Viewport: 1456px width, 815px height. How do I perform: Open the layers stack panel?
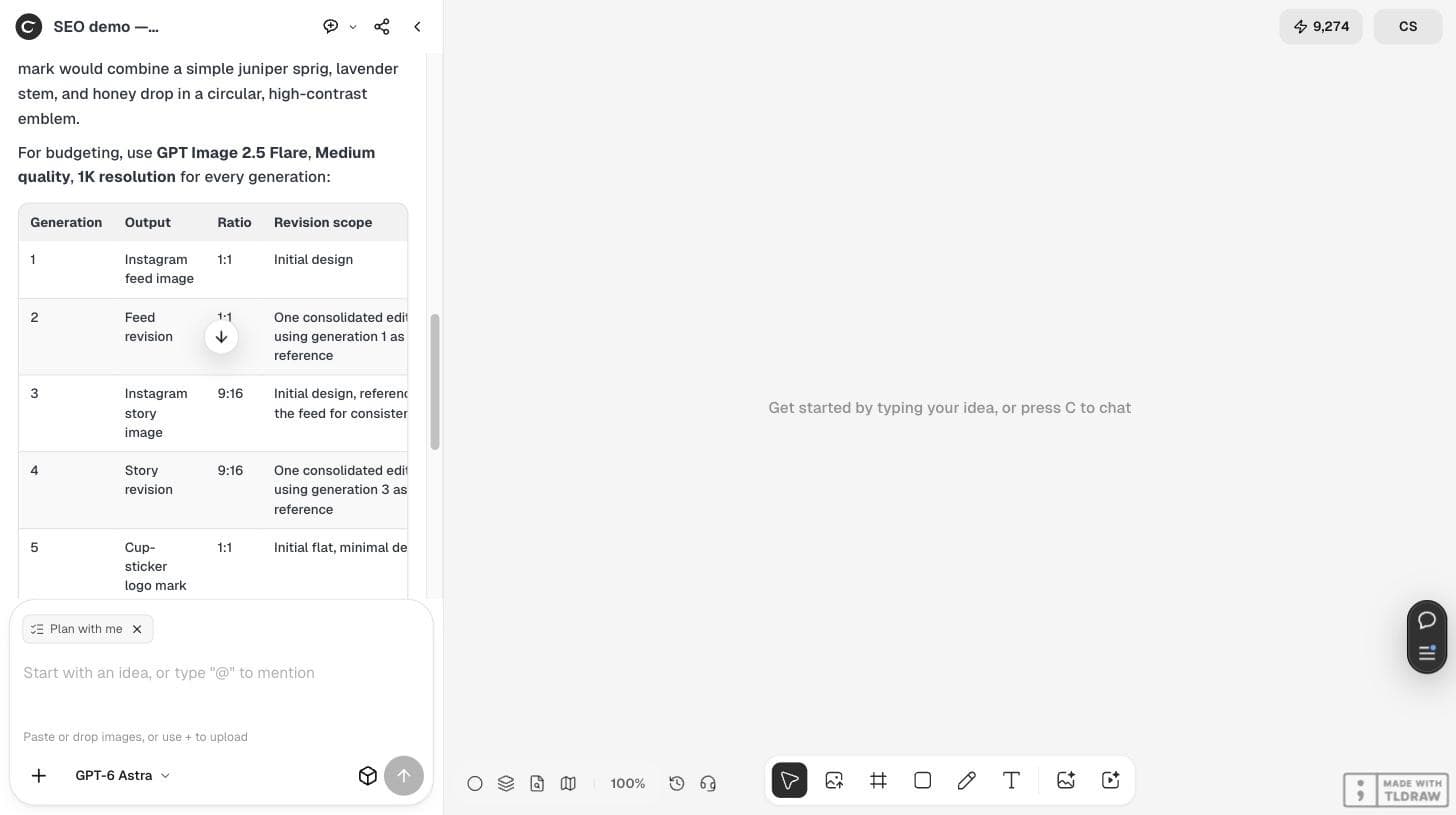pos(506,783)
